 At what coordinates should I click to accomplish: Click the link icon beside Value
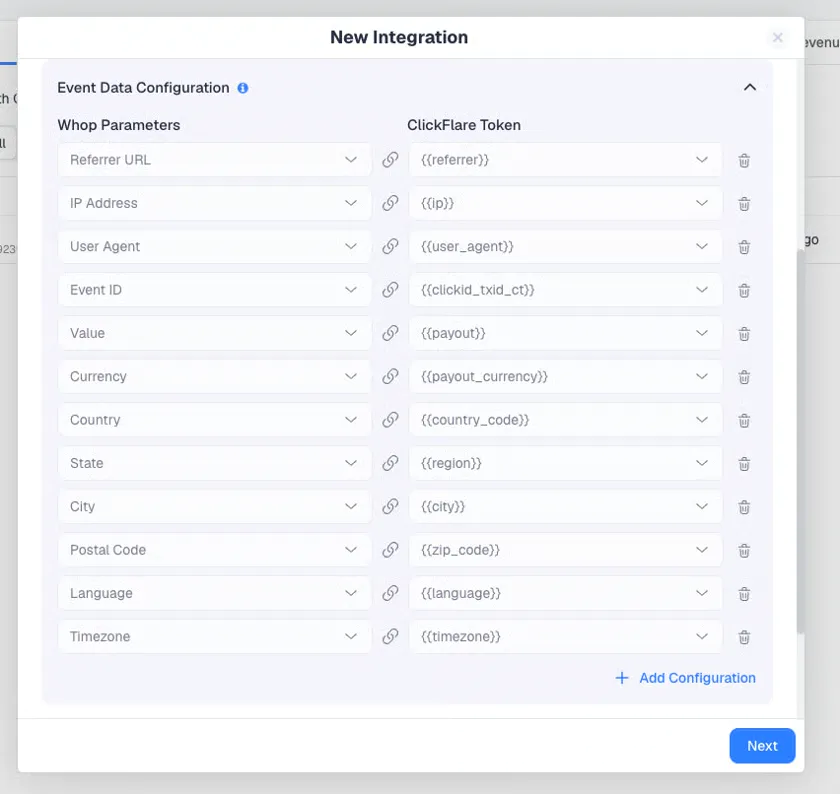390,333
